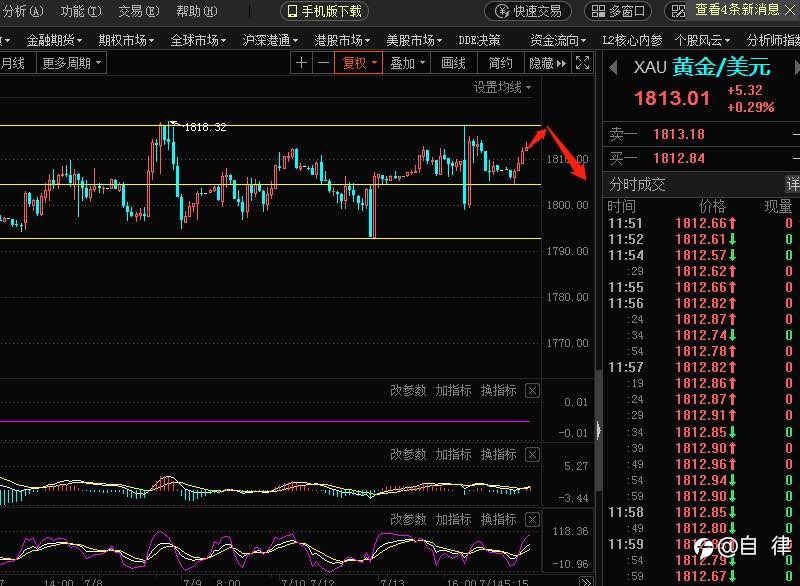Open 复权 adjustment dropdown

pyautogui.click(x=359, y=63)
